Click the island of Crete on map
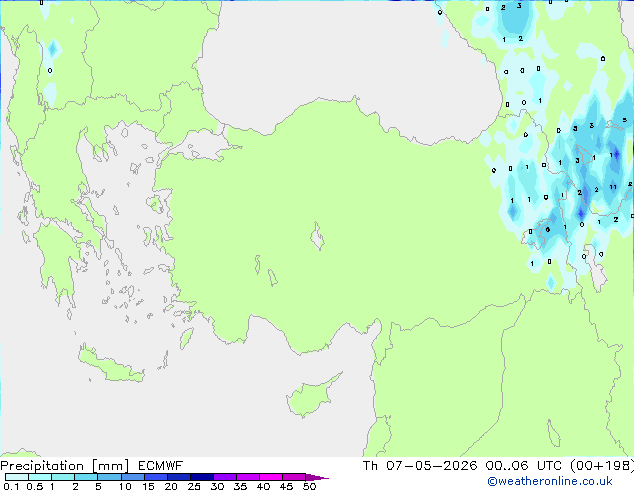Viewport: 634px width, 490px height. click(110, 365)
